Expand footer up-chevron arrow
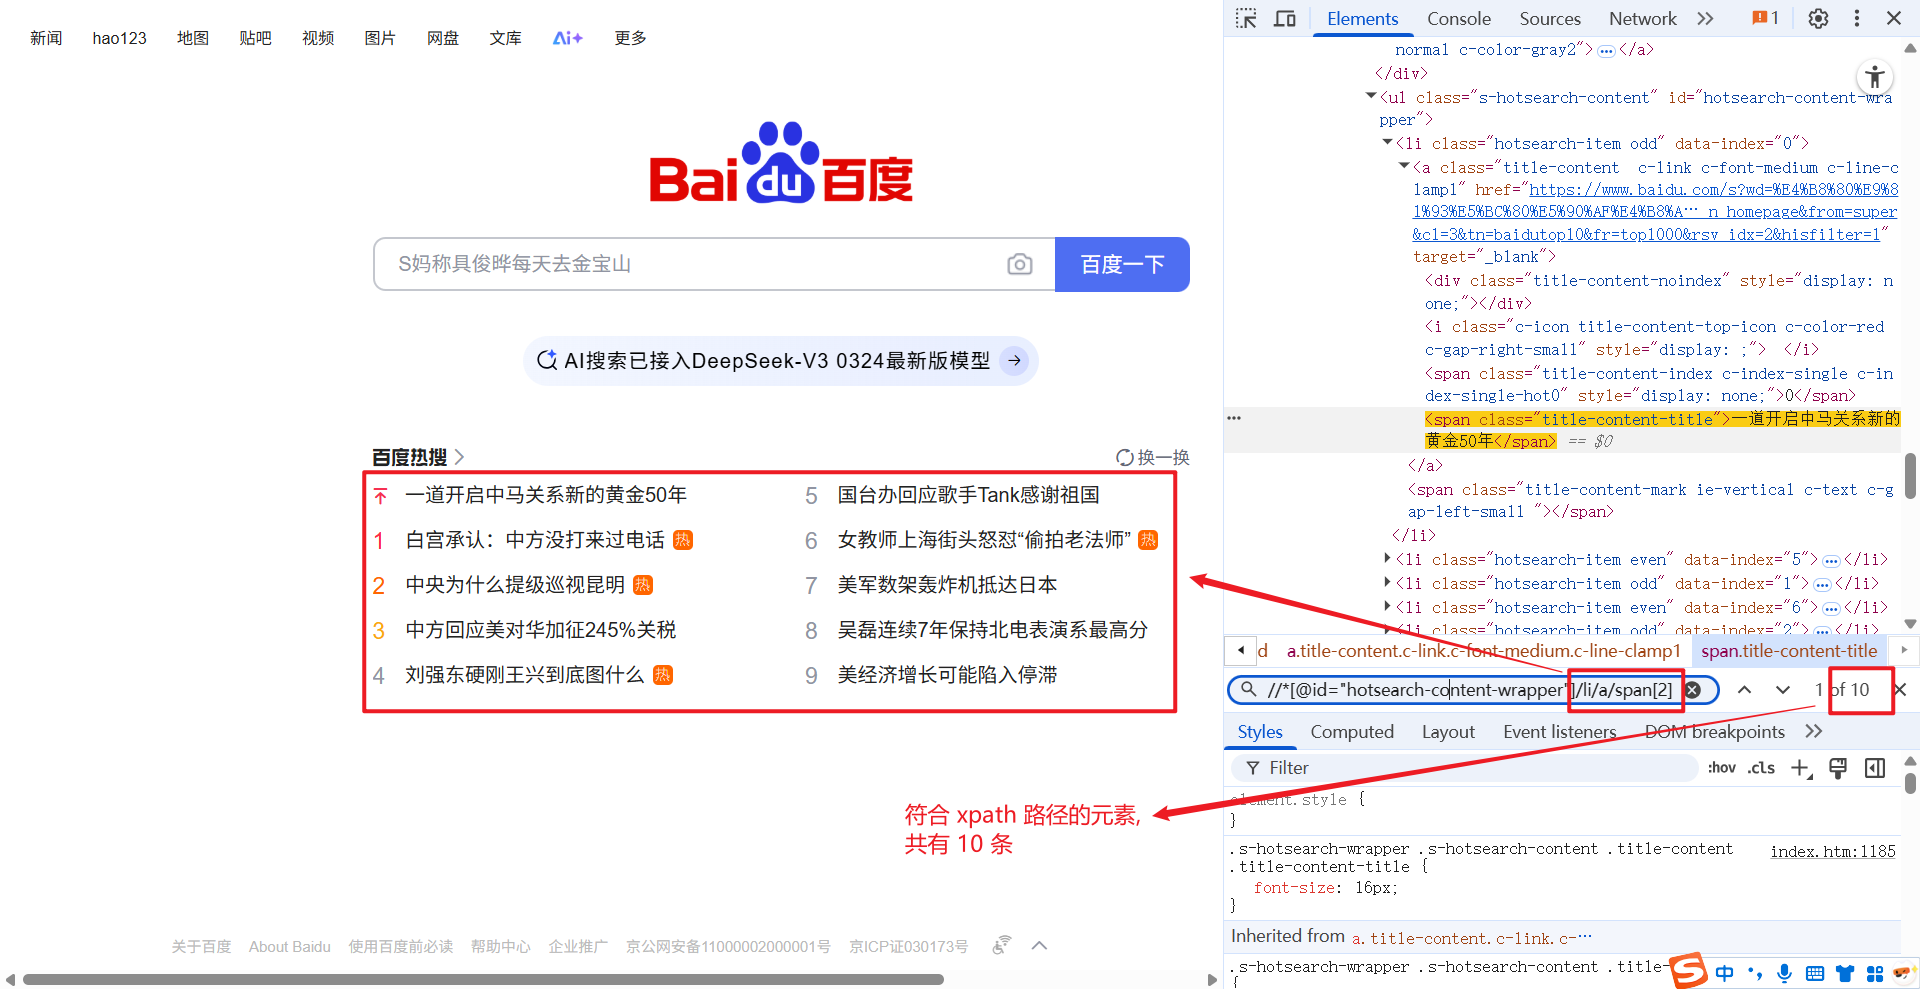The image size is (1920, 989). pos(1040,946)
